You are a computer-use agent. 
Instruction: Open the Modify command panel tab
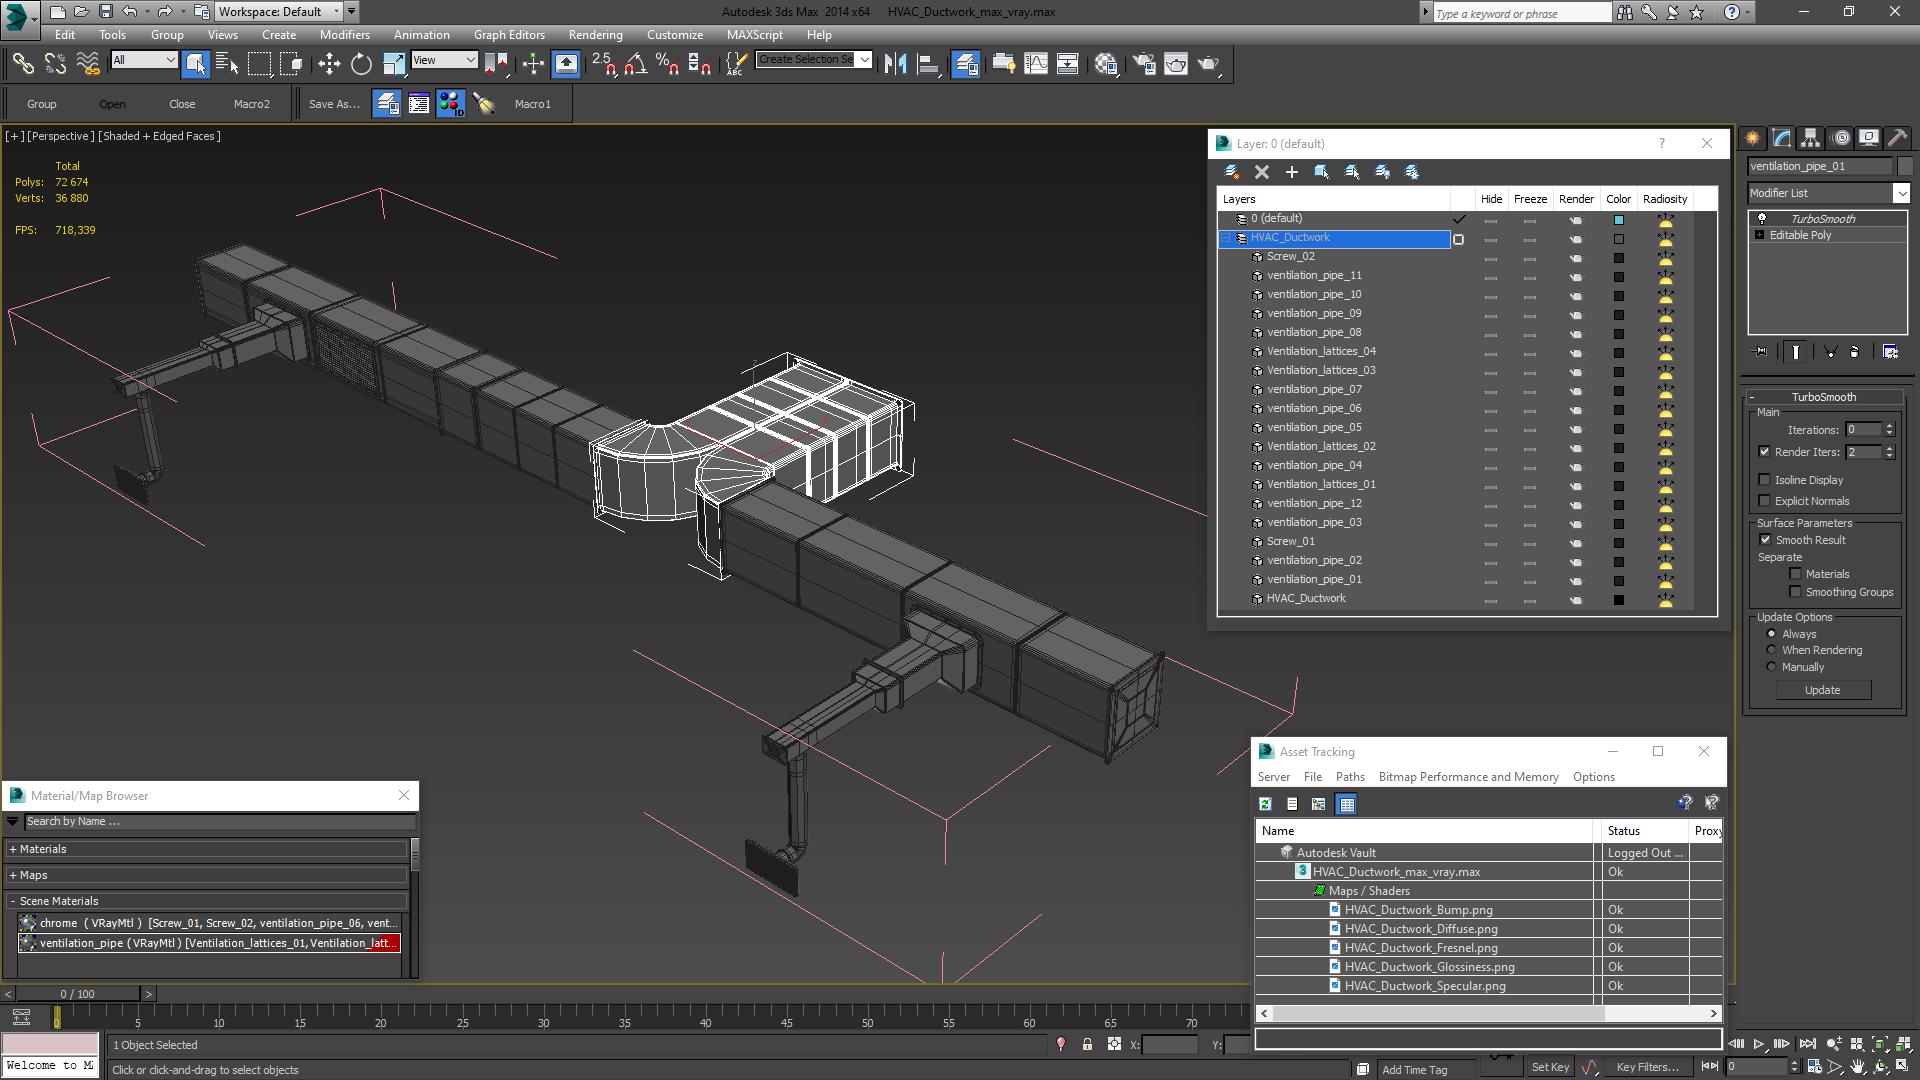(1782, 138)
